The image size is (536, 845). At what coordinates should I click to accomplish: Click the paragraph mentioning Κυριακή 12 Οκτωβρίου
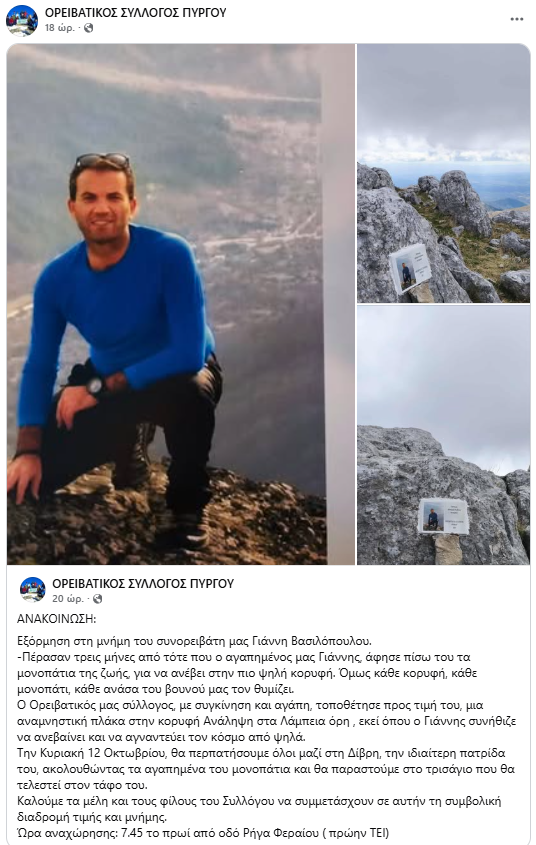(266, 769)
